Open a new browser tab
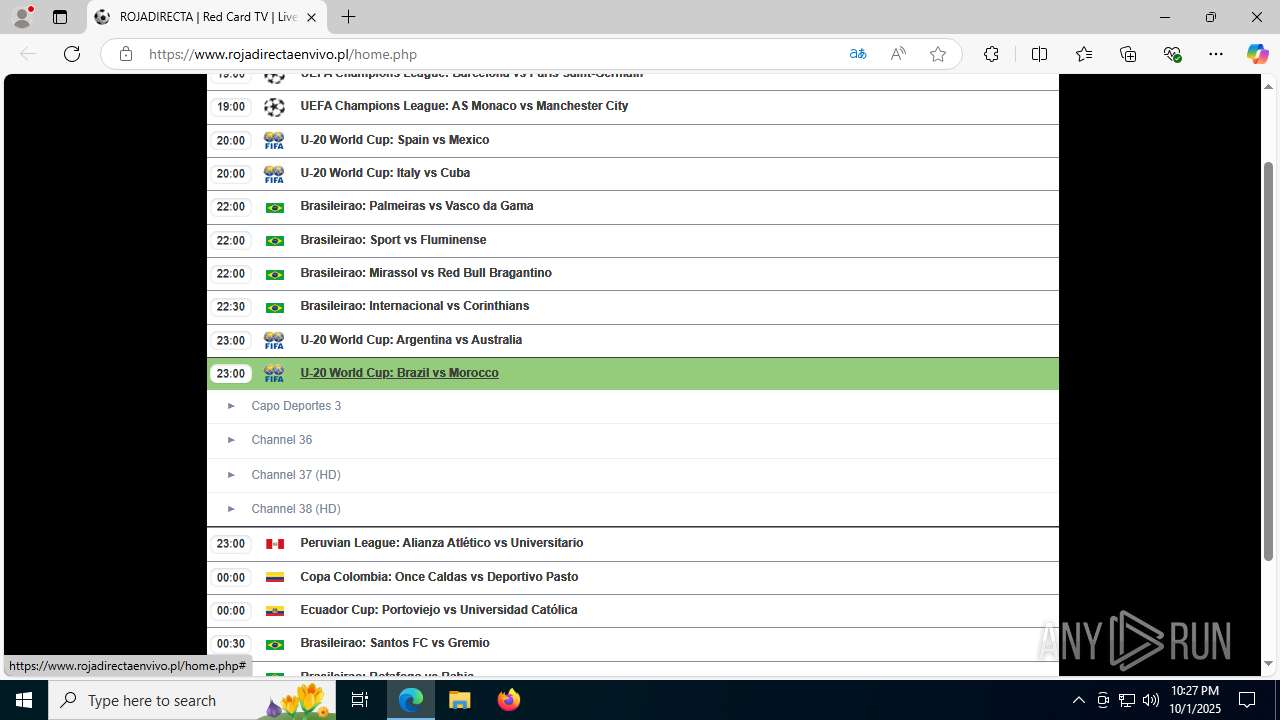The image size is (1280, 720). (x=348, y=17)
